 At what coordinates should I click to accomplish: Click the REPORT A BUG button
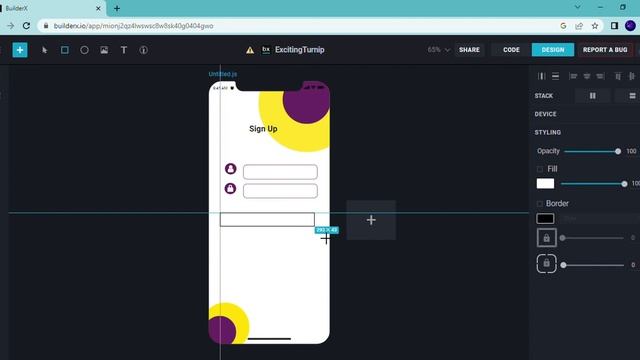coord(605,50)
